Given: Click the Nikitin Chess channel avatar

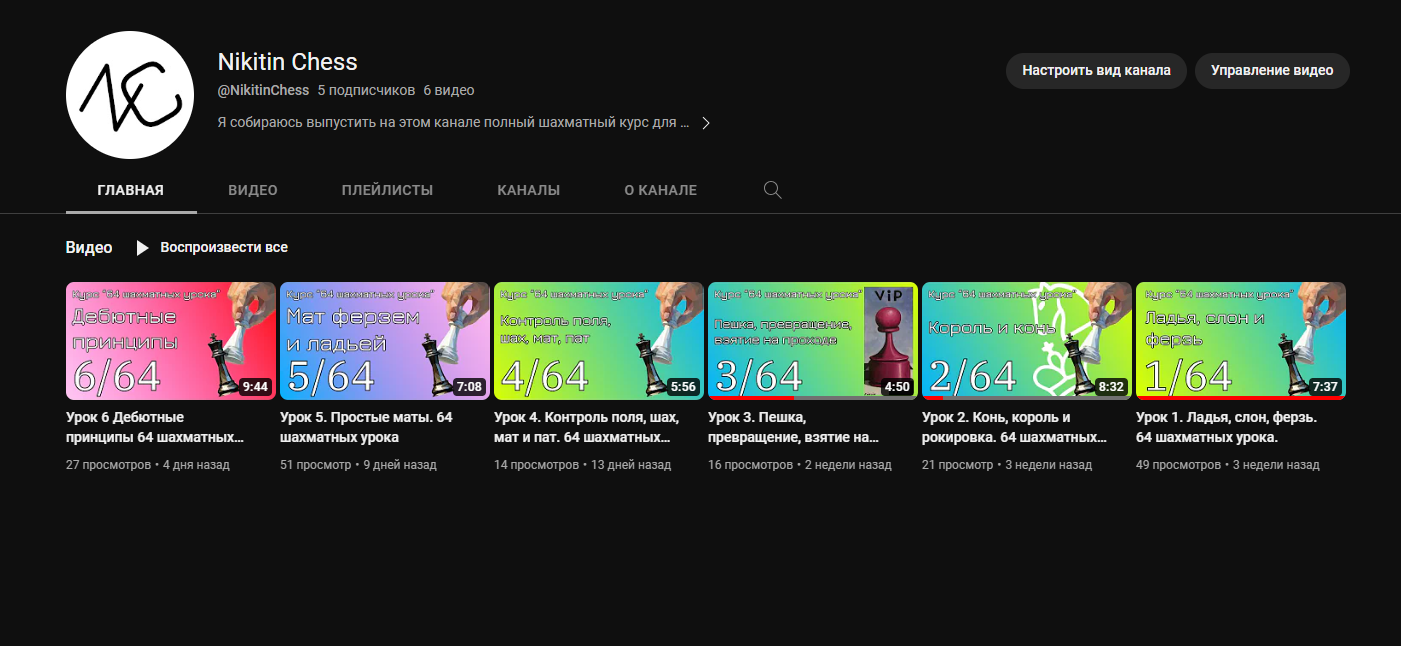Looking at the screenshot, I should [130, 95].
